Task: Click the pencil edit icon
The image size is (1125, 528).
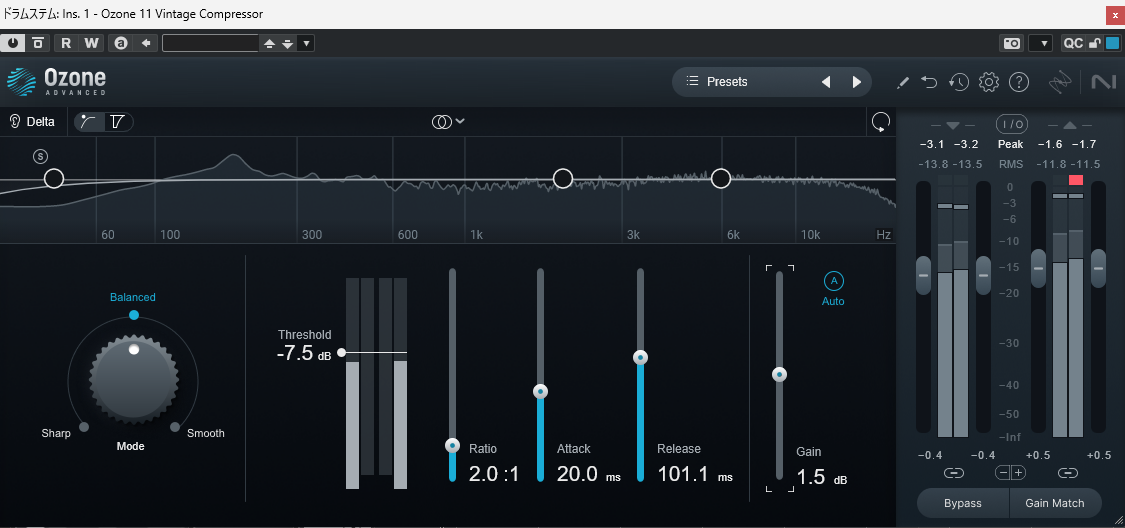Action: tap(903, 82)
